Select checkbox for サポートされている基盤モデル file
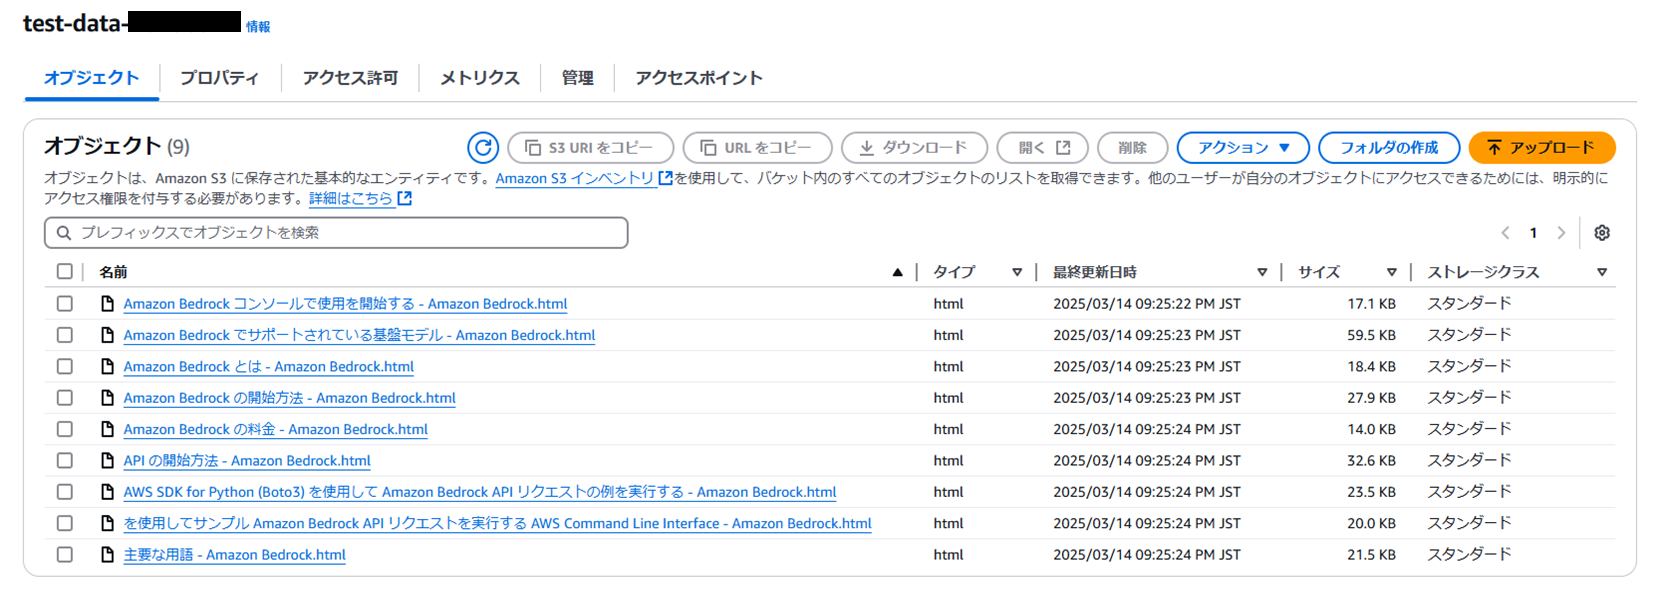 click(x=65, y=335)
